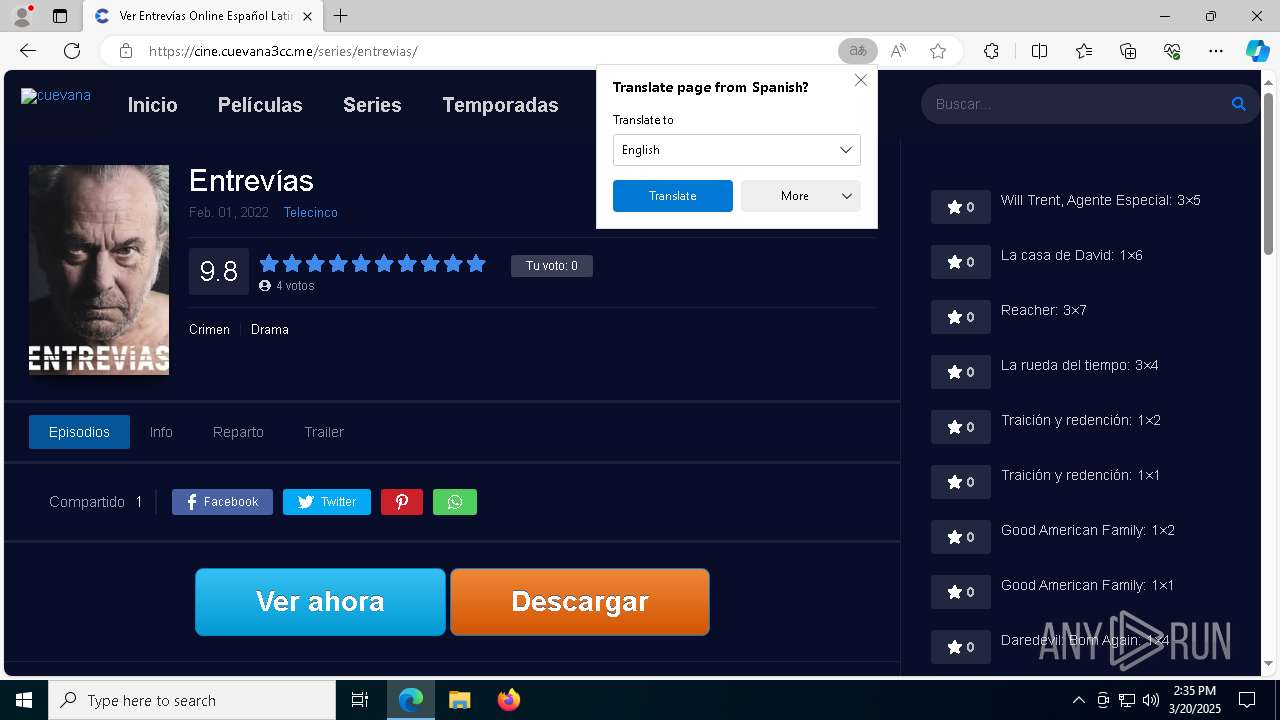Viewport: 1280px width, 720px height.
Task: Open Task View on the taskbar
Action: (x=360, y=700)
